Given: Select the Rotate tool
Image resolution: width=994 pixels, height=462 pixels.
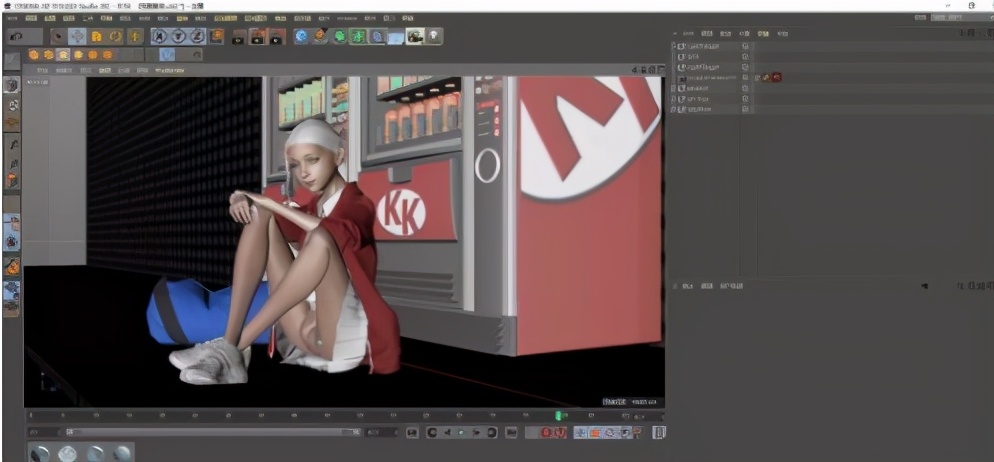Looking at the screenshot, I should [116, 36].
